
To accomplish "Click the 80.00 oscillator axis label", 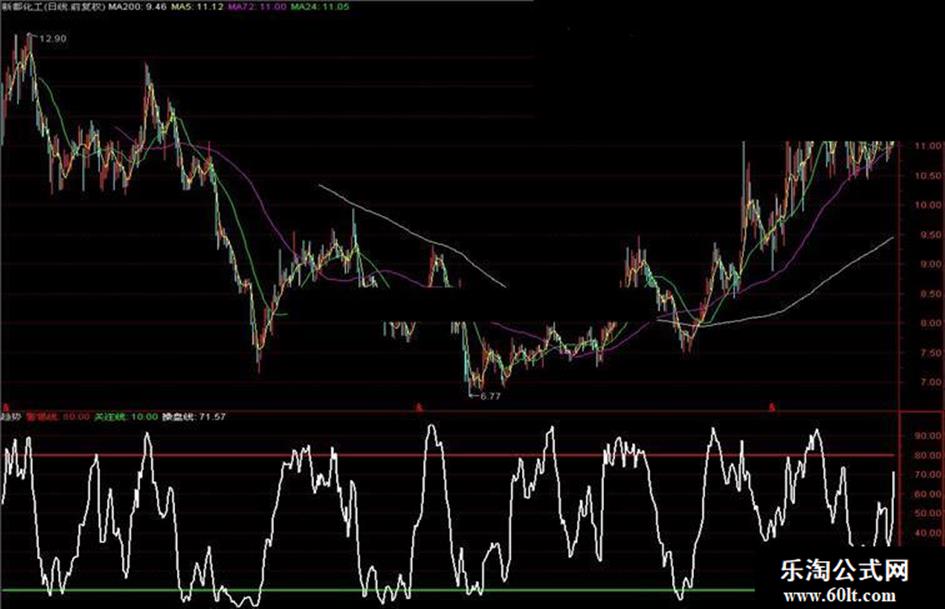I will coord(928,455).
